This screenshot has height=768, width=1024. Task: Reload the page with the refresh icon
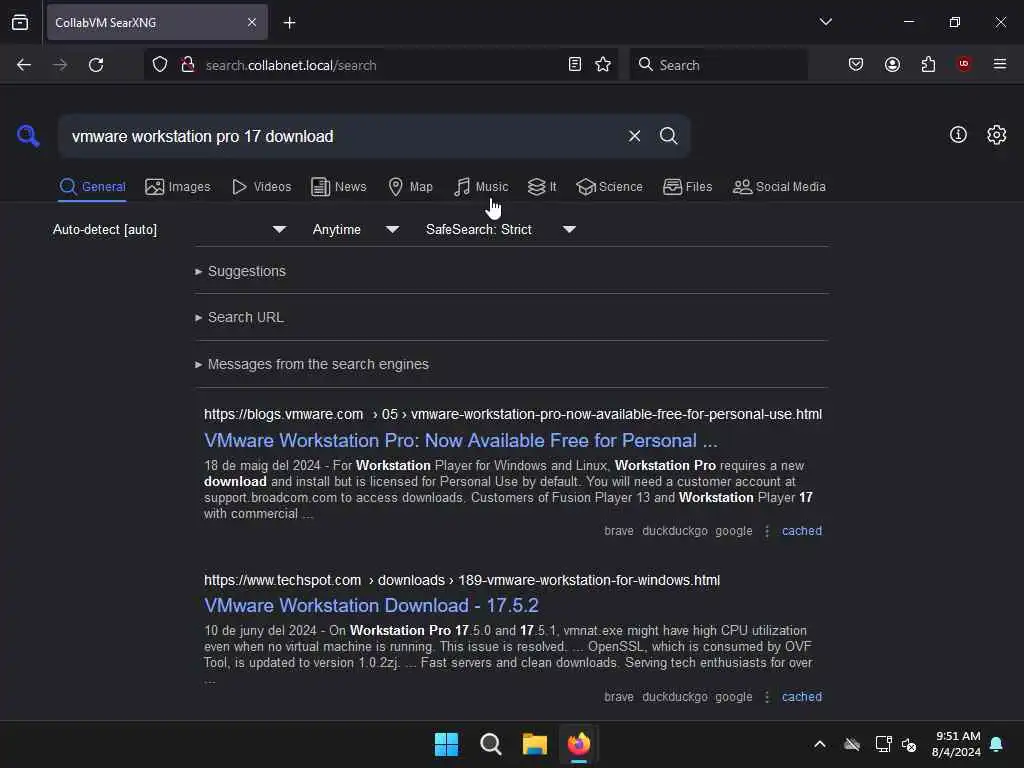tap(96, 65)
